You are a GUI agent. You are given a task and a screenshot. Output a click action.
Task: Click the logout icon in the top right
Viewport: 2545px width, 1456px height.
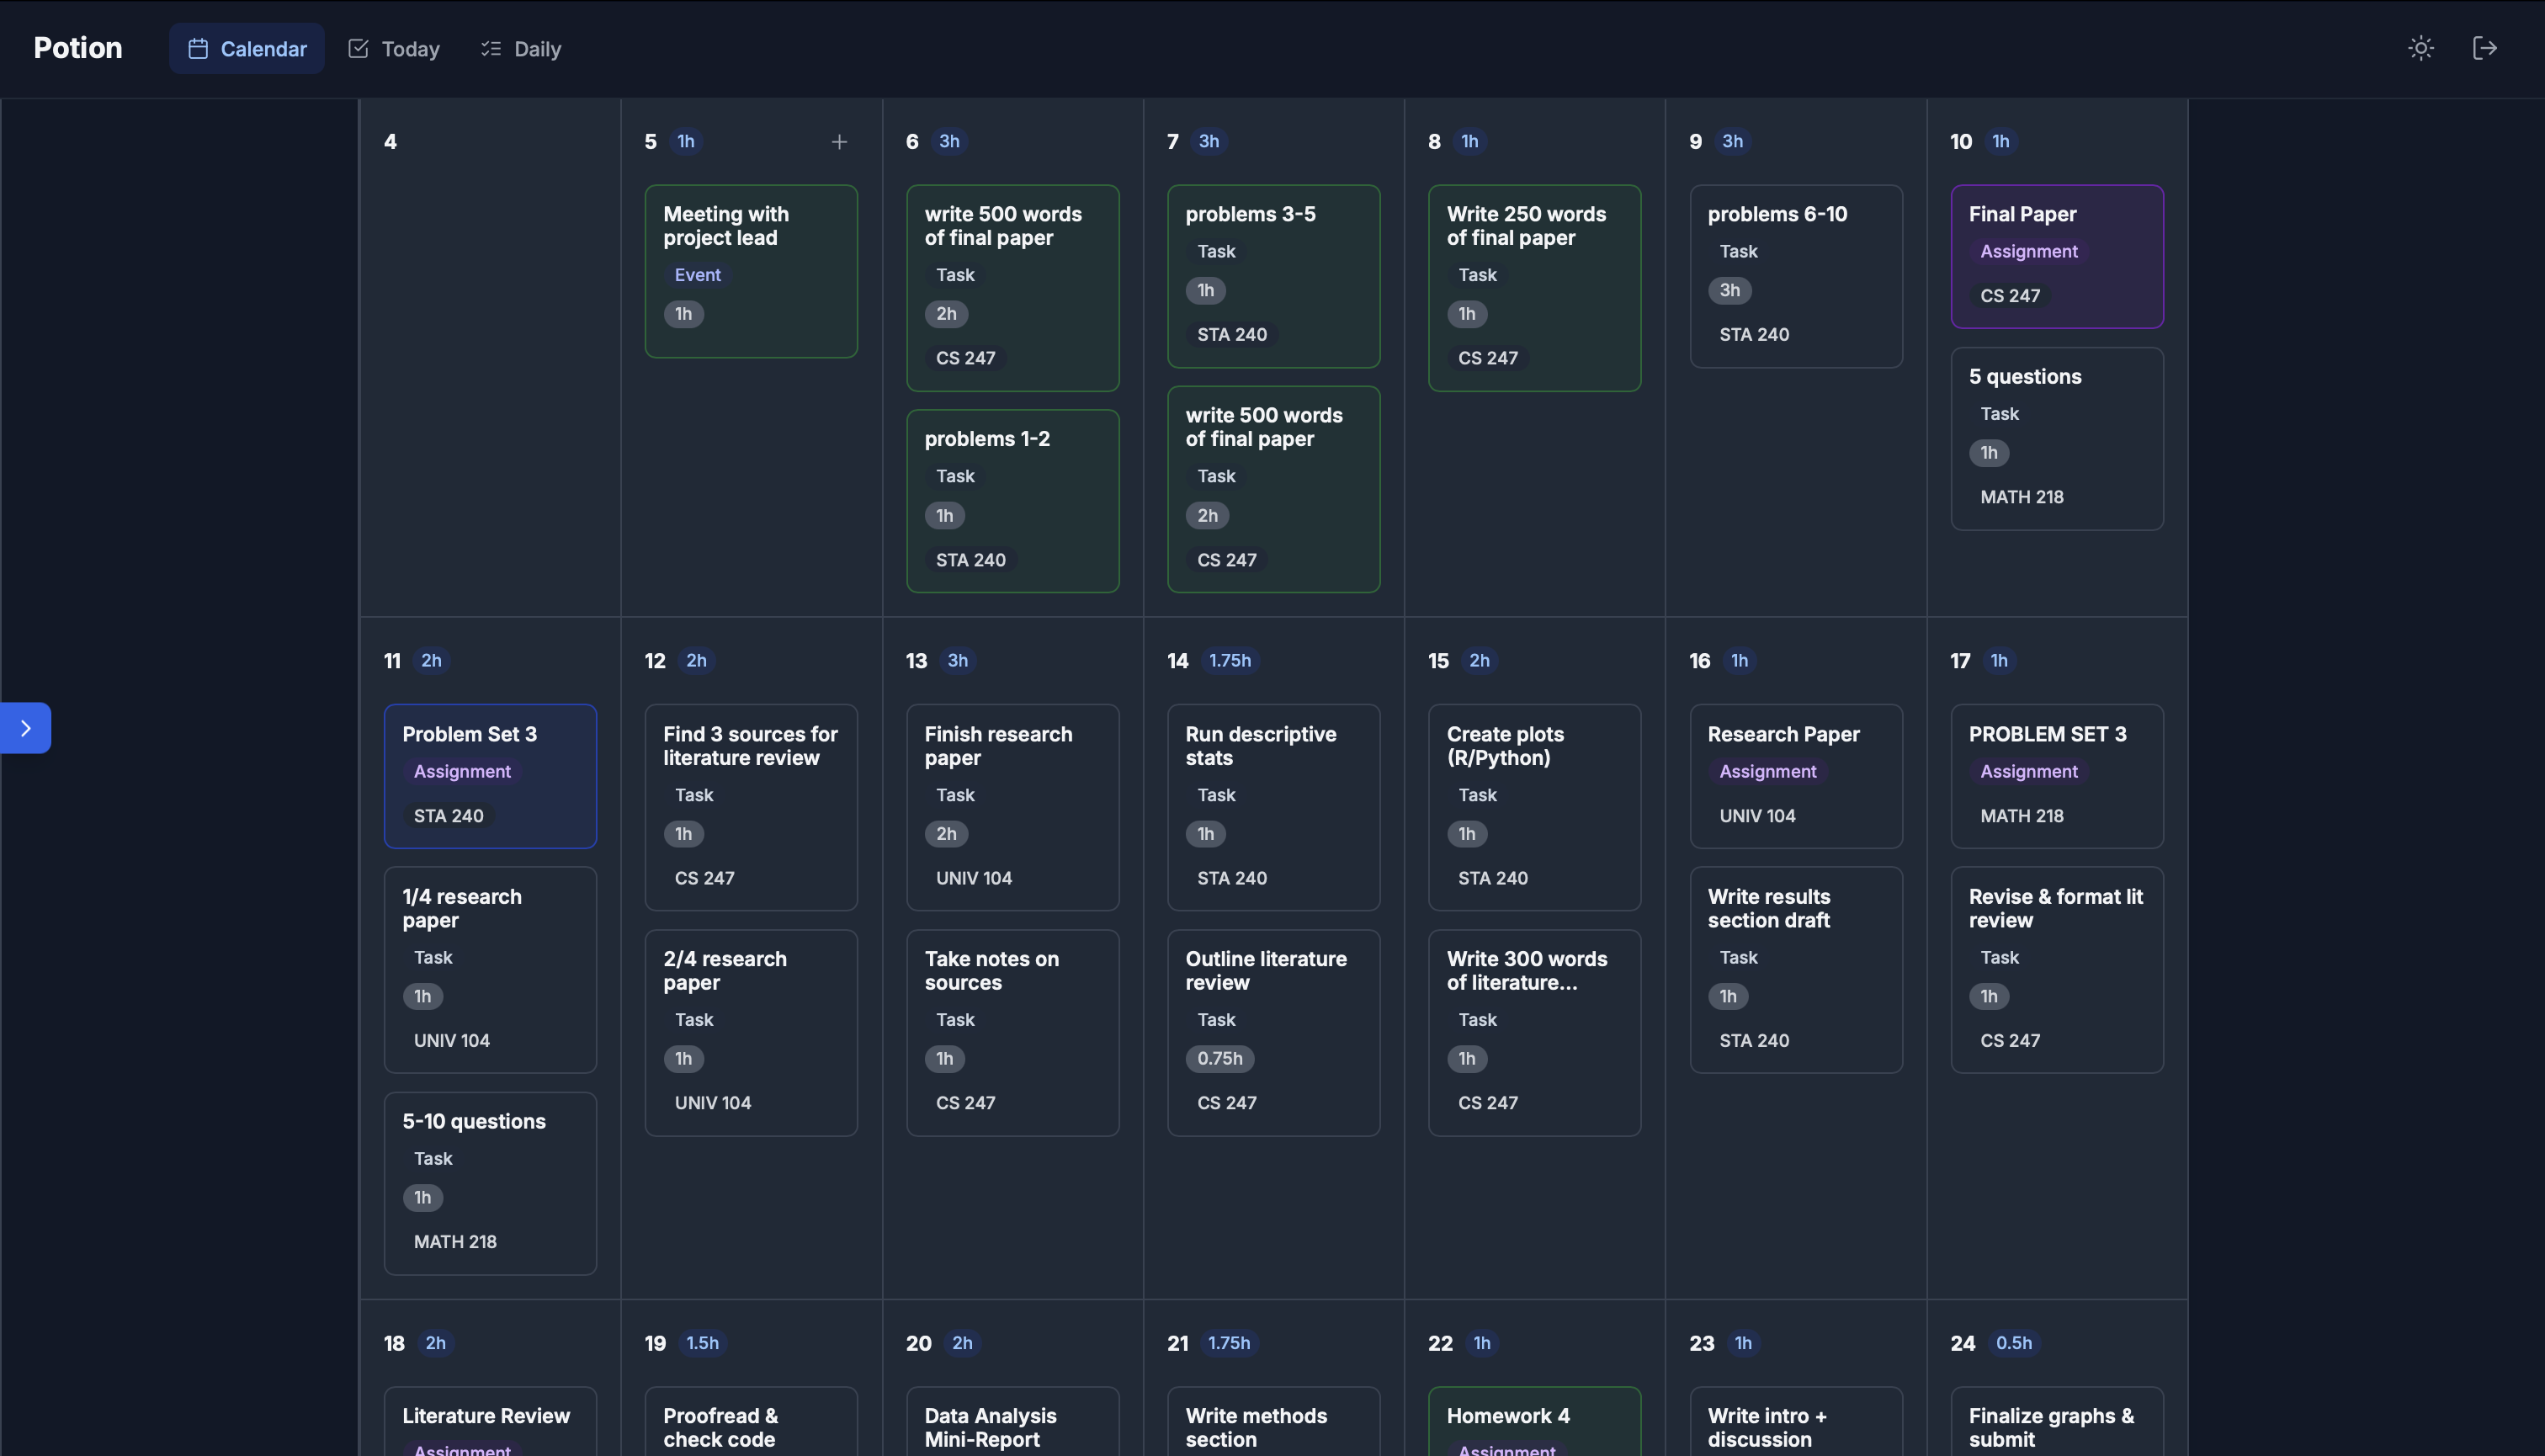click(x=2487, y=47)
